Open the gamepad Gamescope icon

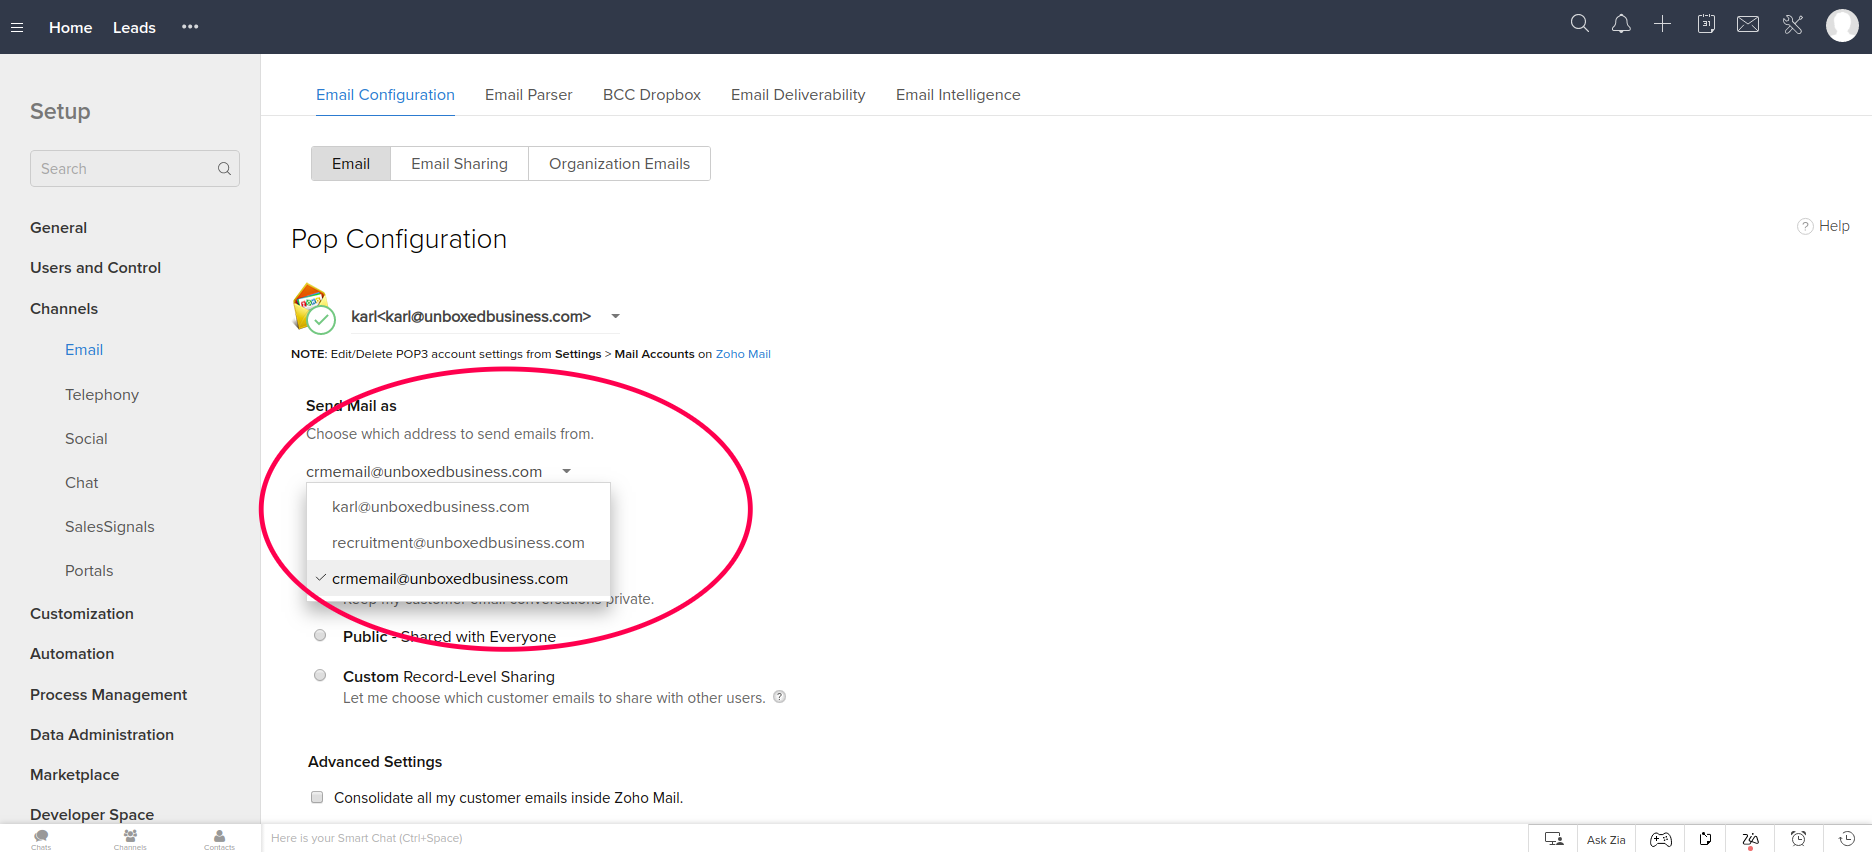(1660, 839)
